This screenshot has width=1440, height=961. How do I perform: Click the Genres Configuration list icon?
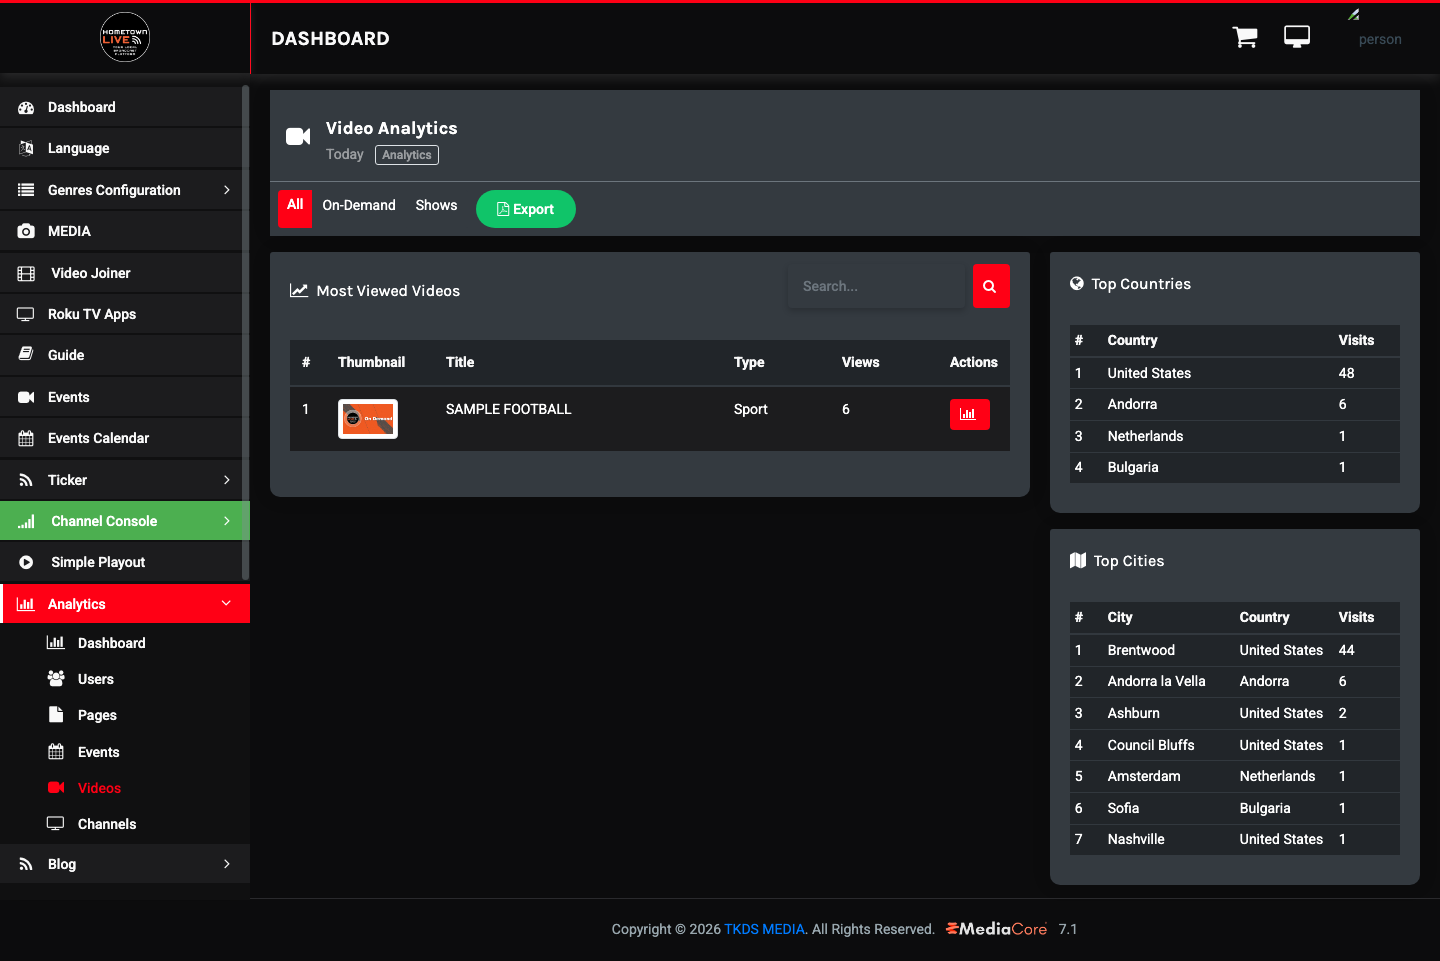(x=26, y=190)
